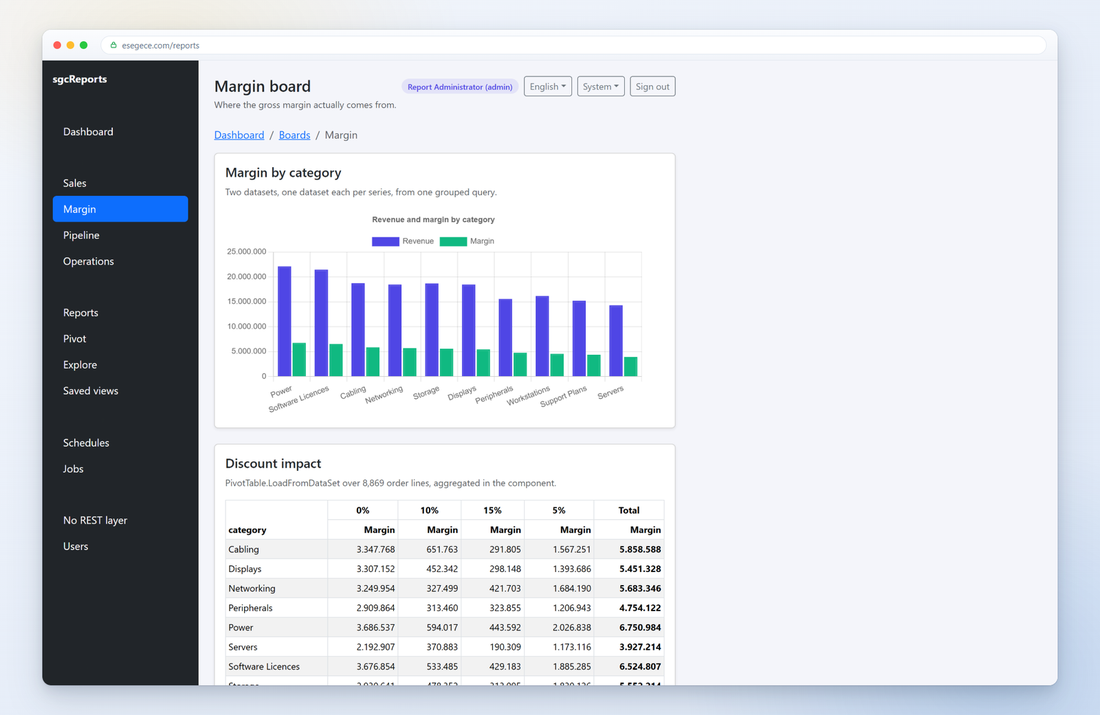Screen dimensions: 1100x715
Task: Click Software Licences total 6.524.807
Action: click(640, 667)
